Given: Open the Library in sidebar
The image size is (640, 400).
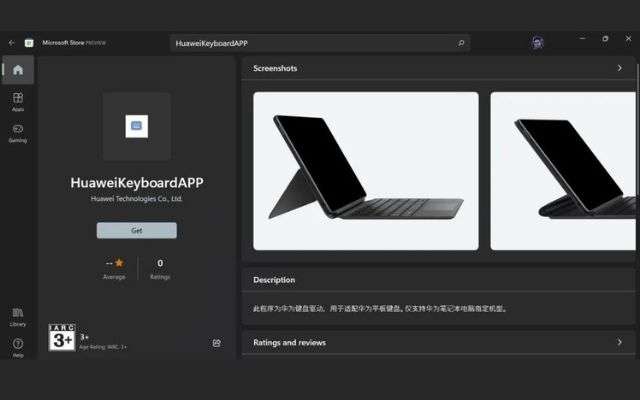Looking at the screenshot, I should pyautogui.click(x=18, y=317).
